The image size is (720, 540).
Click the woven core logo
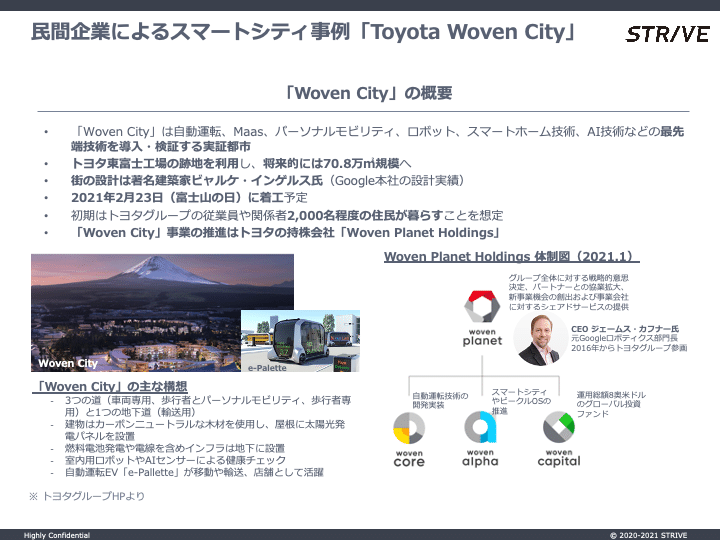click(x=409, y=440)
